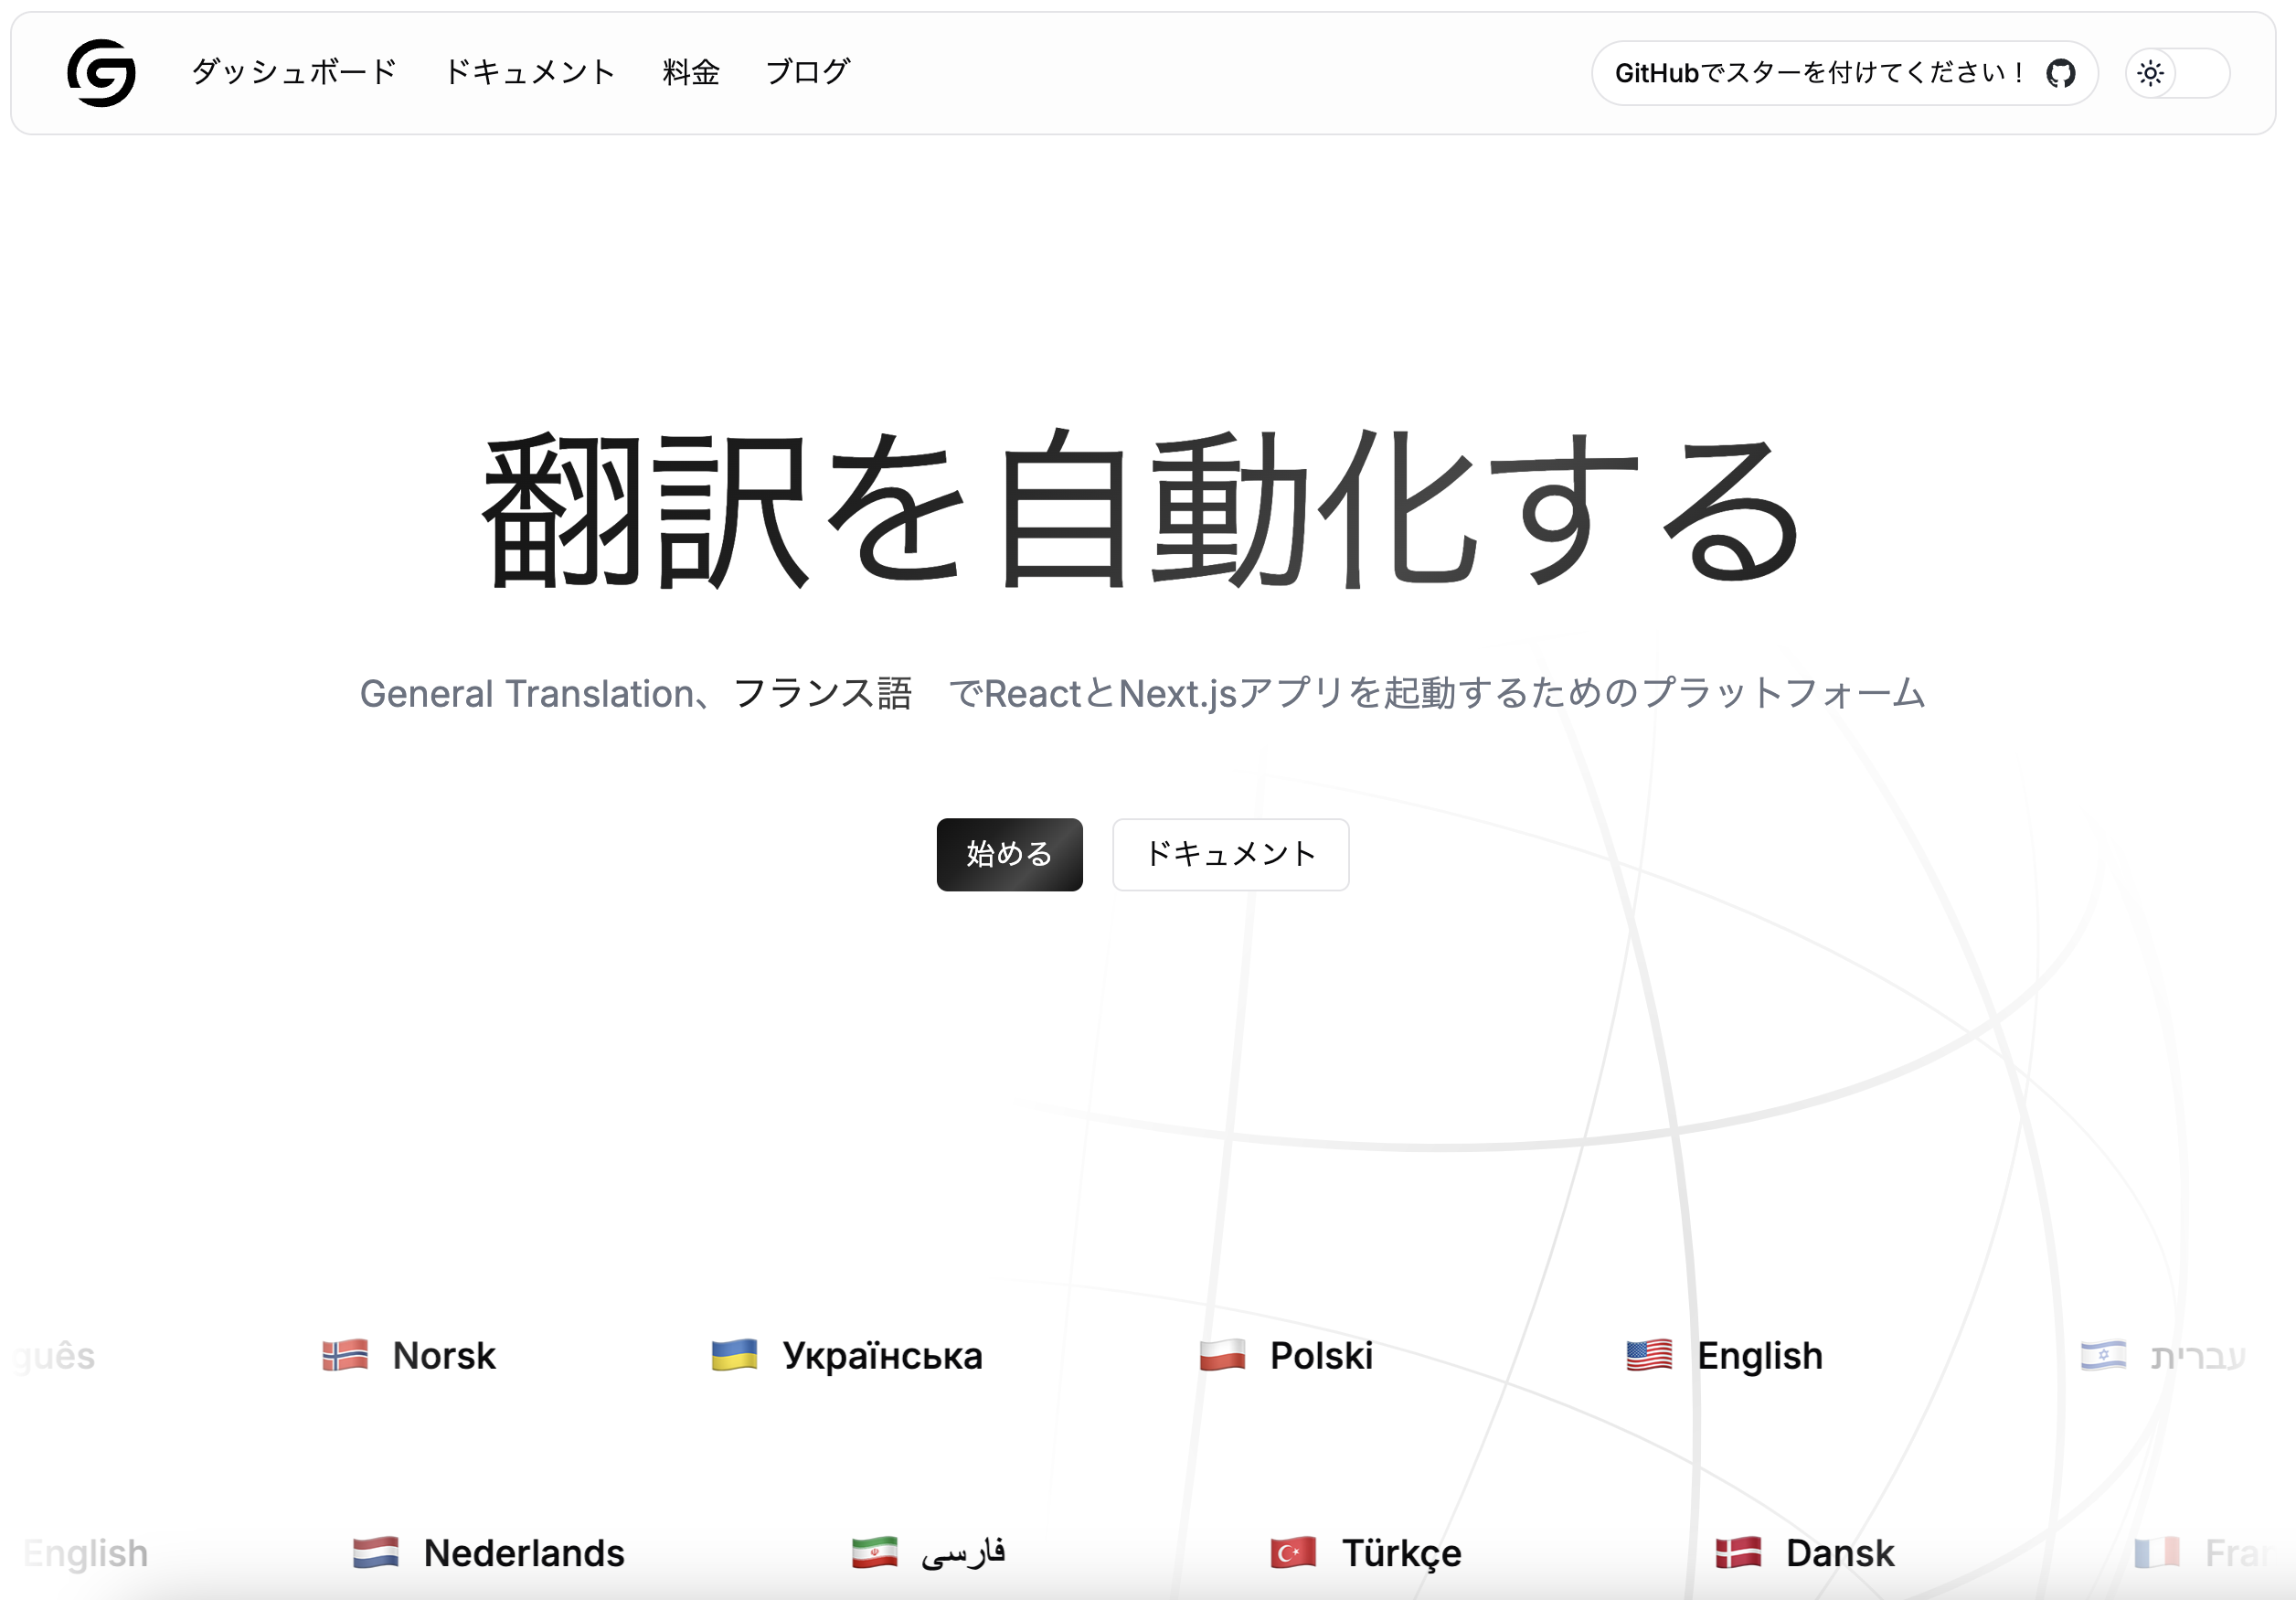This screenshot has width=2296, height=1600.
Task: Open ダッシュボード in the navigation bar
Action: point(294,72)
